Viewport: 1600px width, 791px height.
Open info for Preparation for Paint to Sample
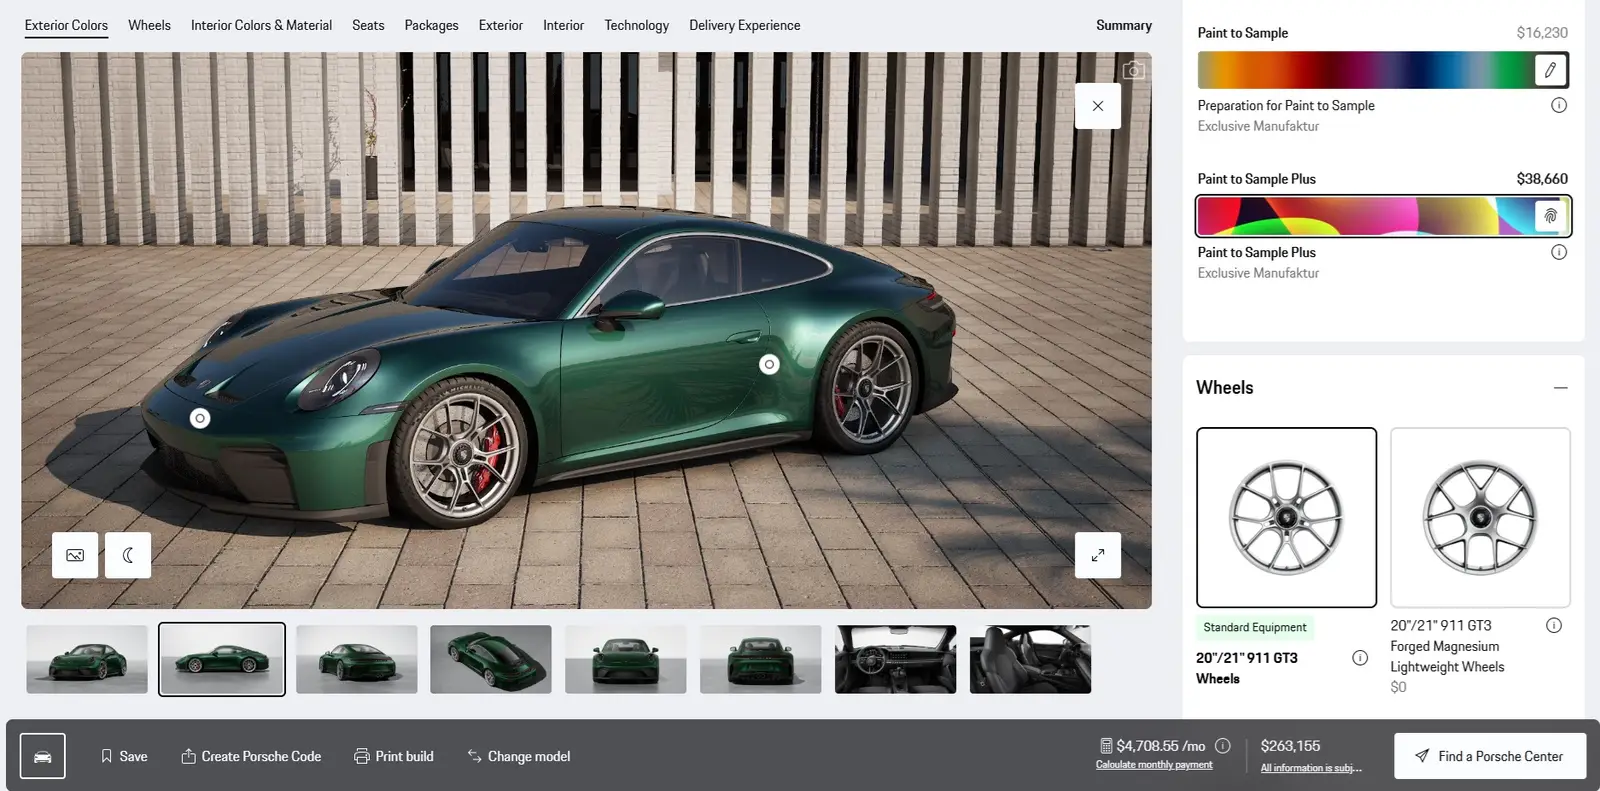[1558, 105]
